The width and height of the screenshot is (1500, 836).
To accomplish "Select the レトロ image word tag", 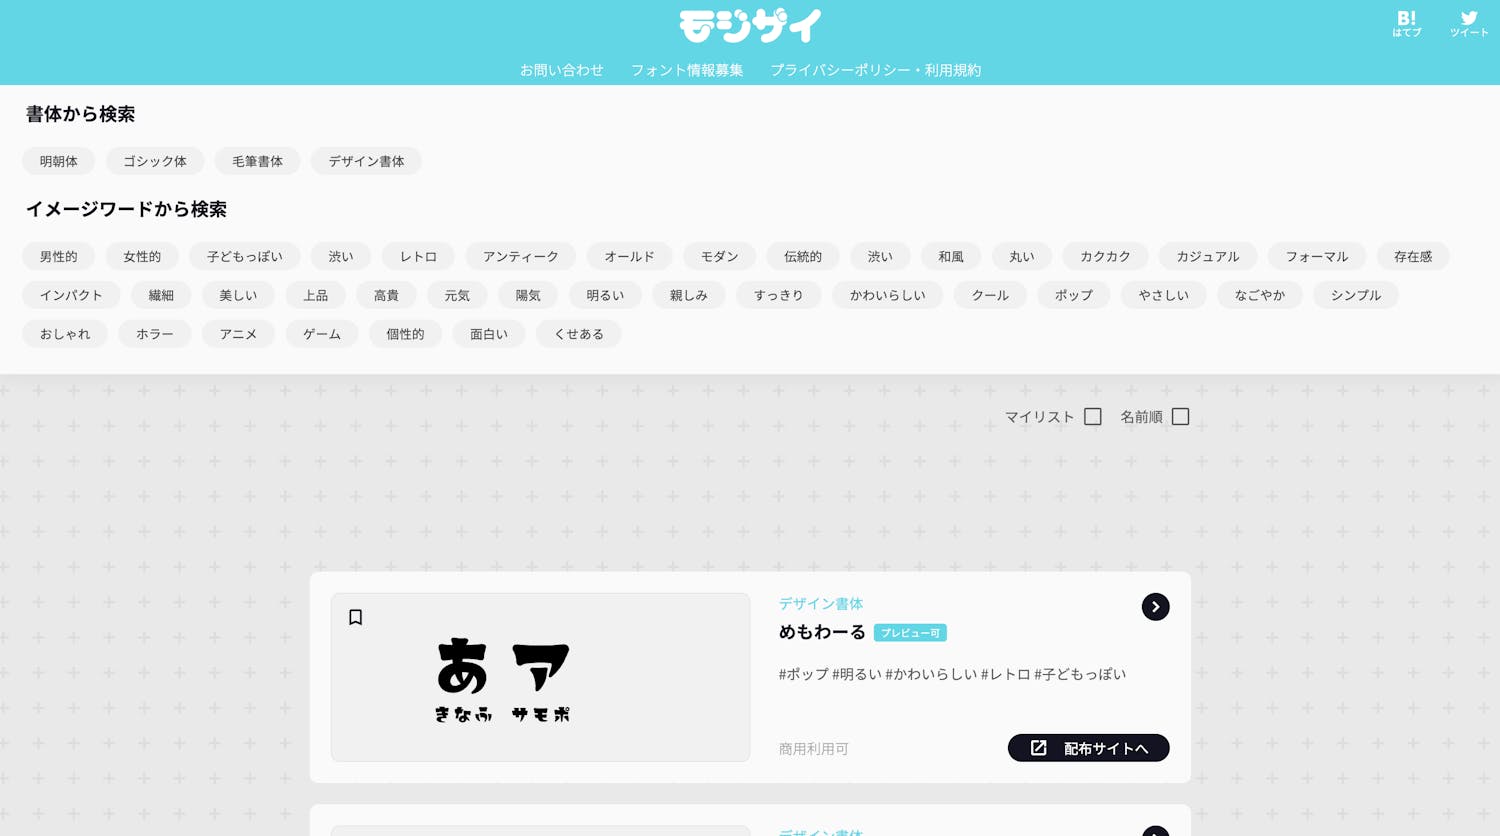I will (418, 257).
